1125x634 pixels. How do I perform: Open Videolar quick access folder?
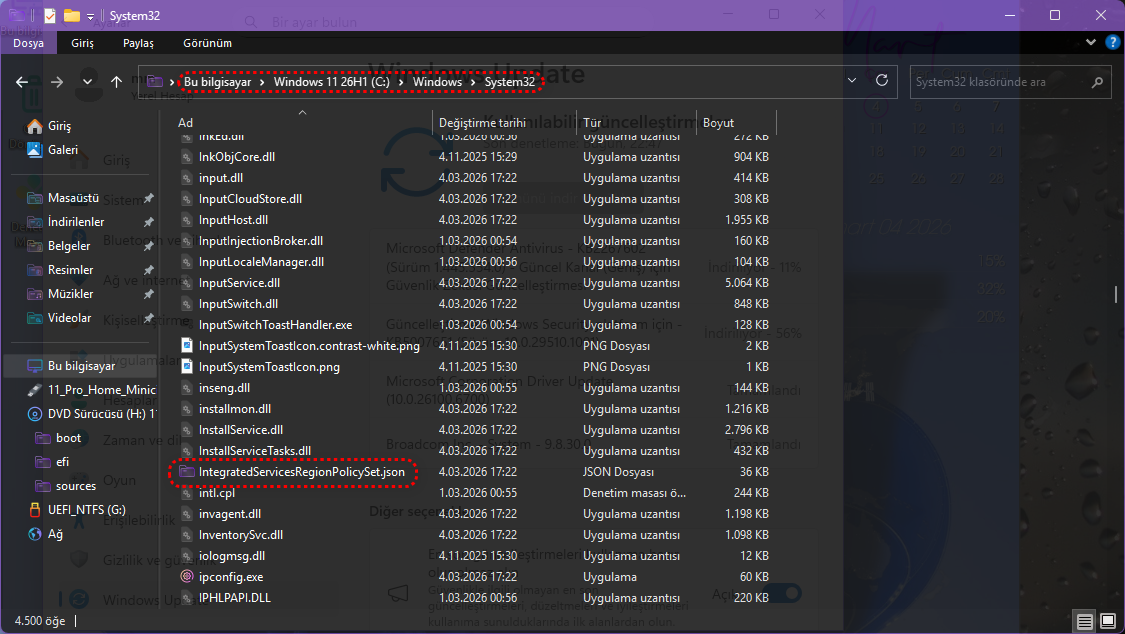pos(69,318)
